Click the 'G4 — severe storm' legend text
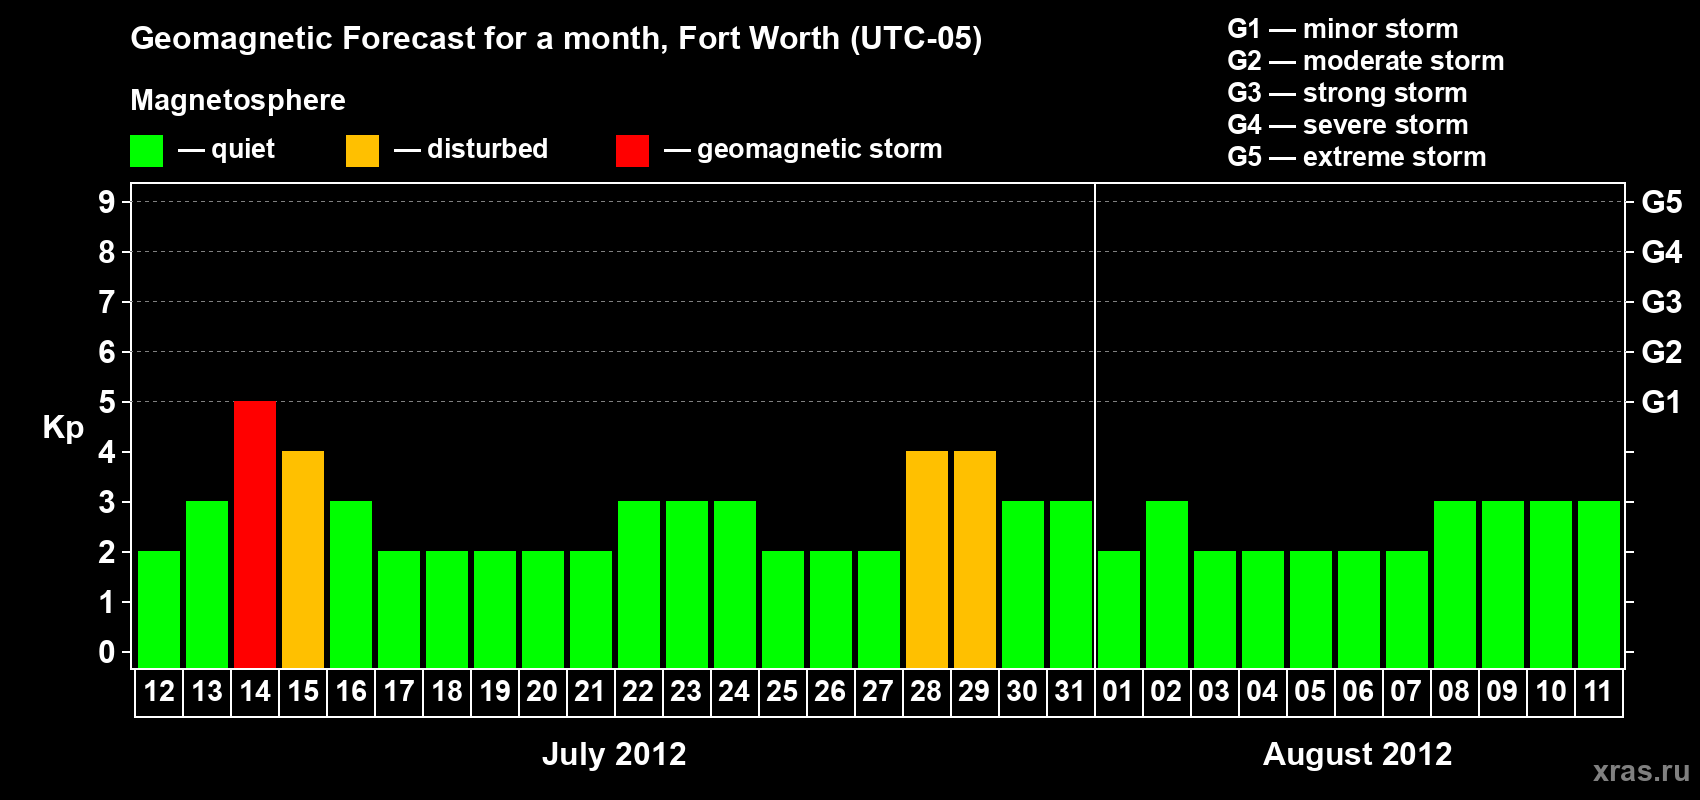The image size is (1700, 800). 1348,125
